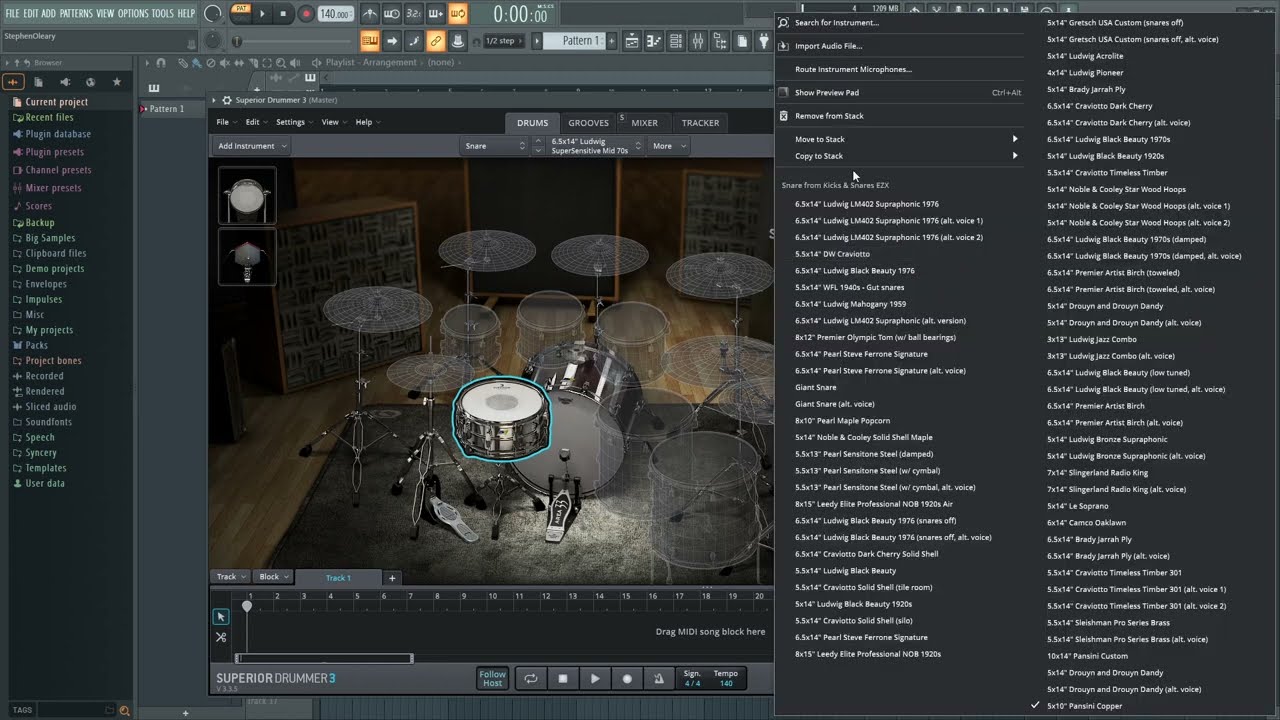This screenshot has width=1280, height=720.
Task: Toggle PAT/SONG mode switch
Action: 241,14
